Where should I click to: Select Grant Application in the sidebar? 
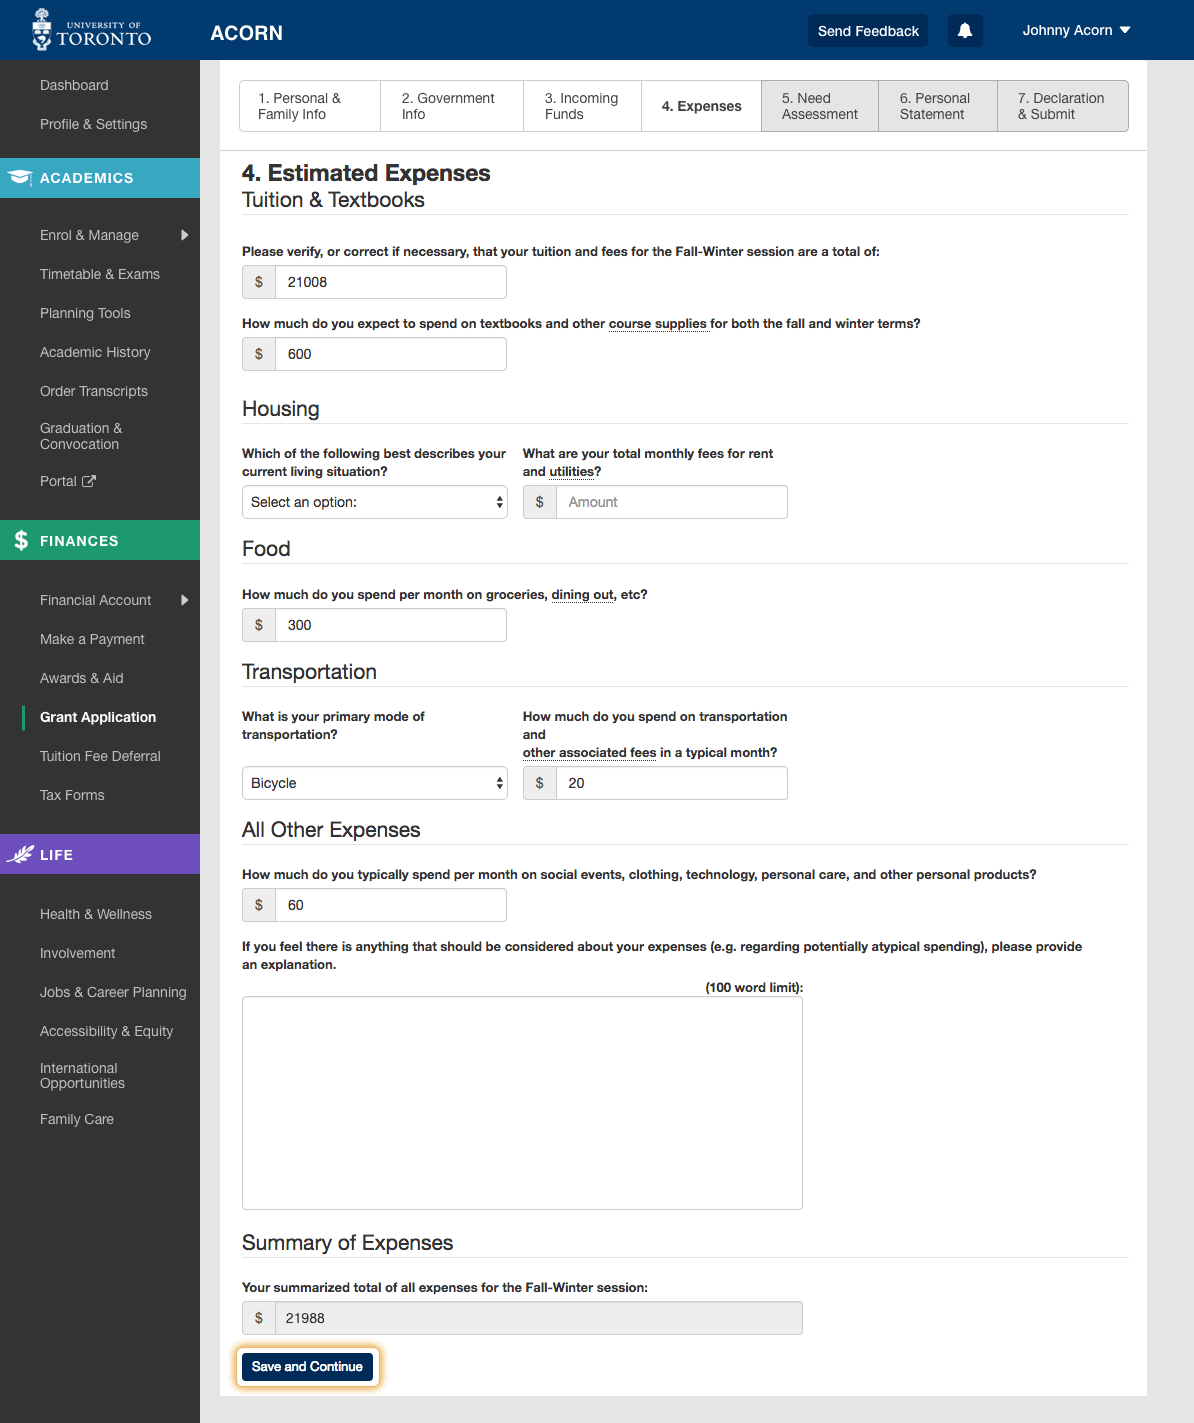(98, 717)
